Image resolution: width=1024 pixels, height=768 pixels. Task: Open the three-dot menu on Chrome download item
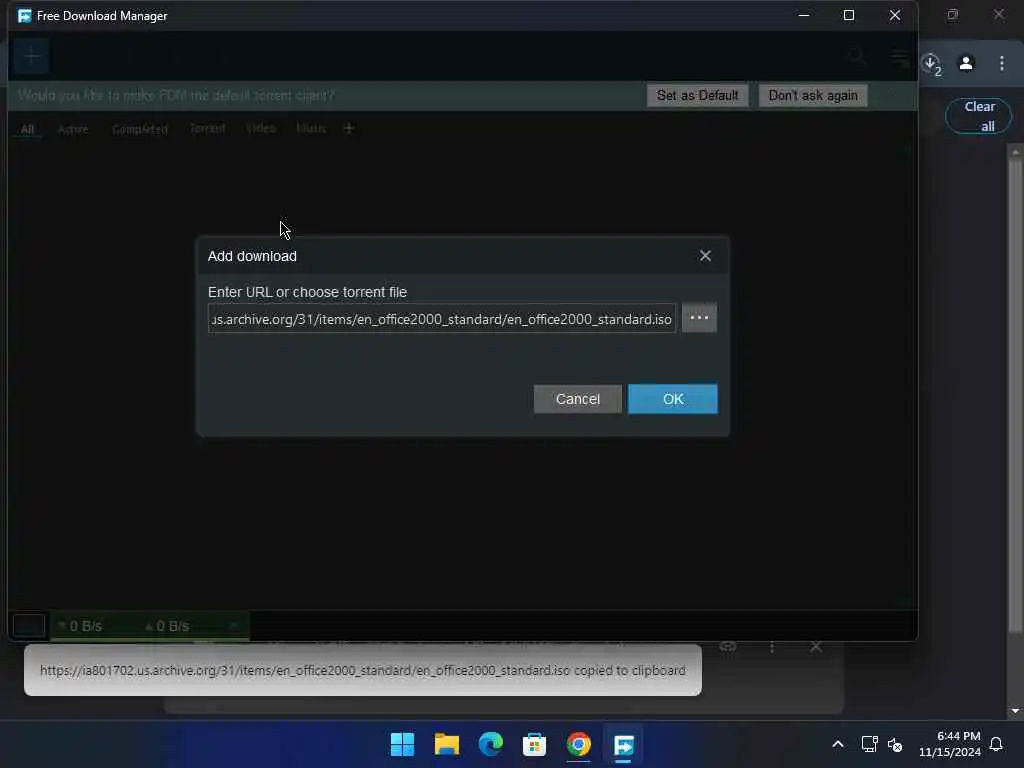pos(772,647)
